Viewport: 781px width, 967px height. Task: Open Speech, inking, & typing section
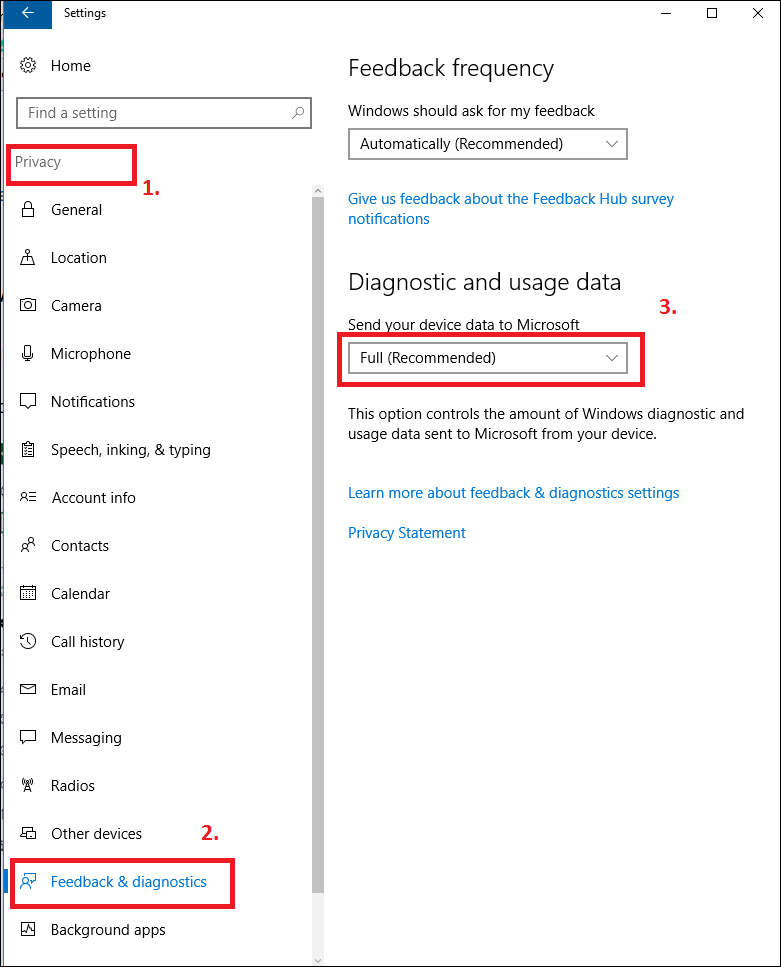[x=131, y=450]
